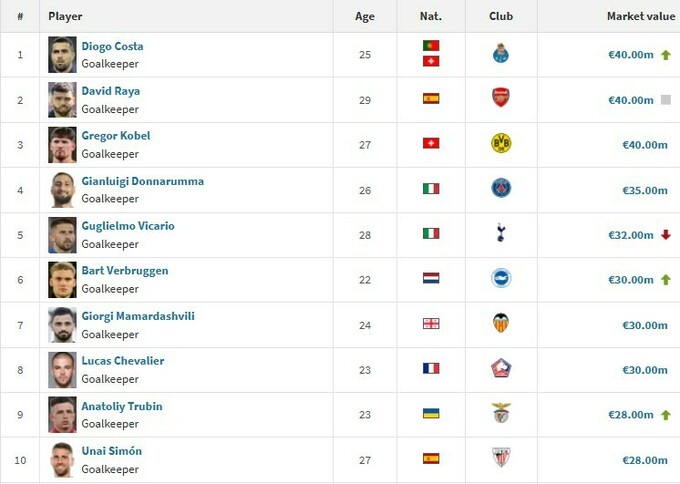Viewport: 680px width, 484px height.
Task: Click the Lille club crest
Action: 501,368
